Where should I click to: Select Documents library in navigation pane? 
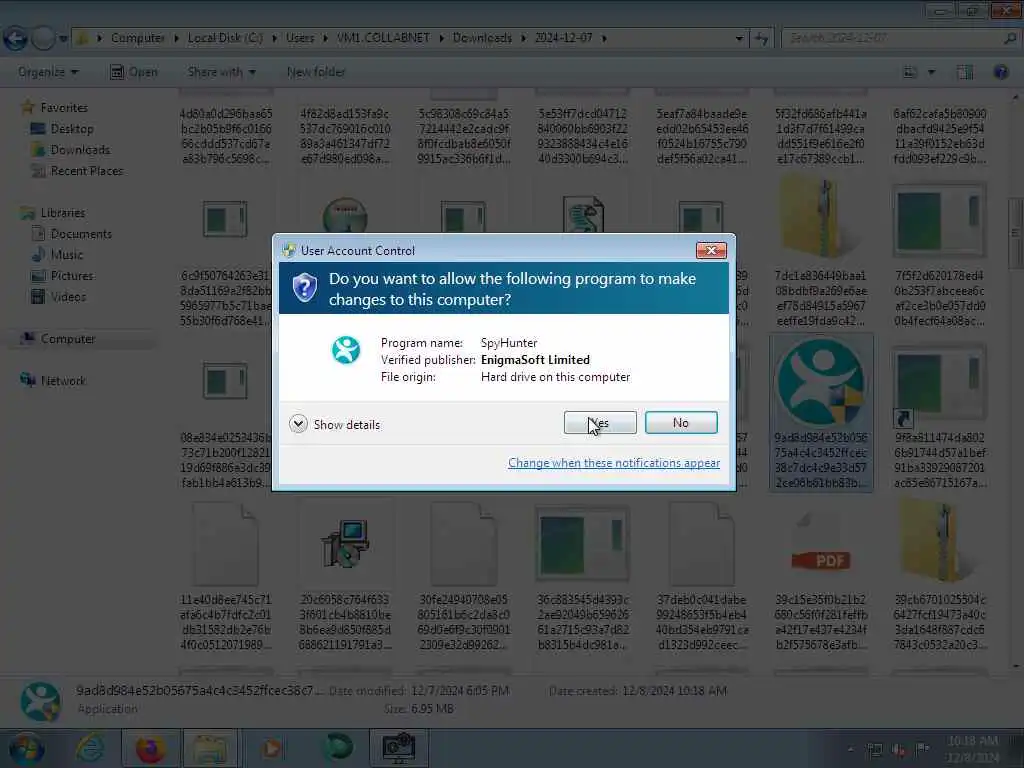pos(81,234)
